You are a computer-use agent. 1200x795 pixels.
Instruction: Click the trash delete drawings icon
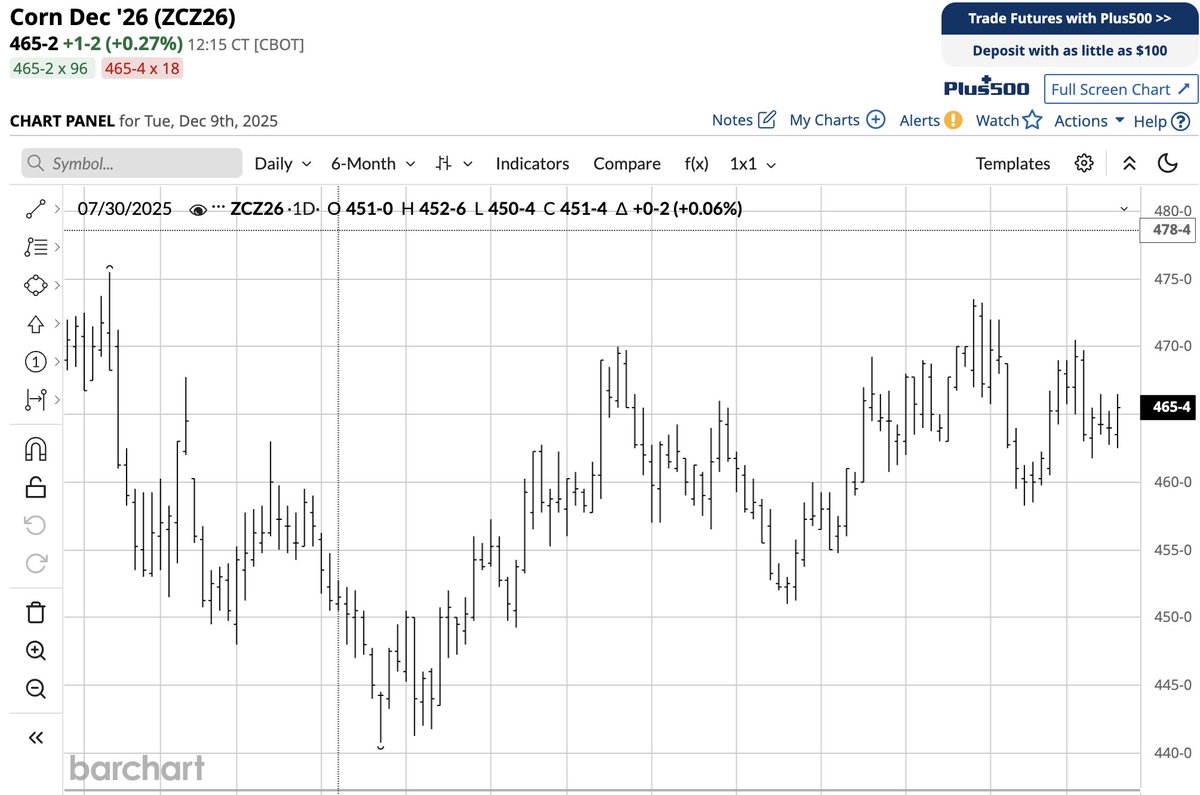(x=36, y=612)
